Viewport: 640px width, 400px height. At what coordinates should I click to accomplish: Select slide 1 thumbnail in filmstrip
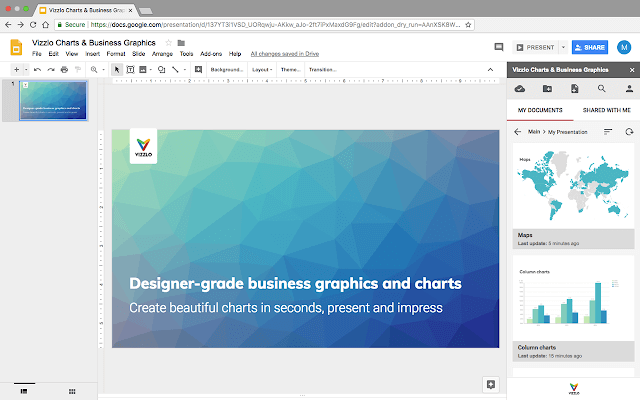coord(53,100)
